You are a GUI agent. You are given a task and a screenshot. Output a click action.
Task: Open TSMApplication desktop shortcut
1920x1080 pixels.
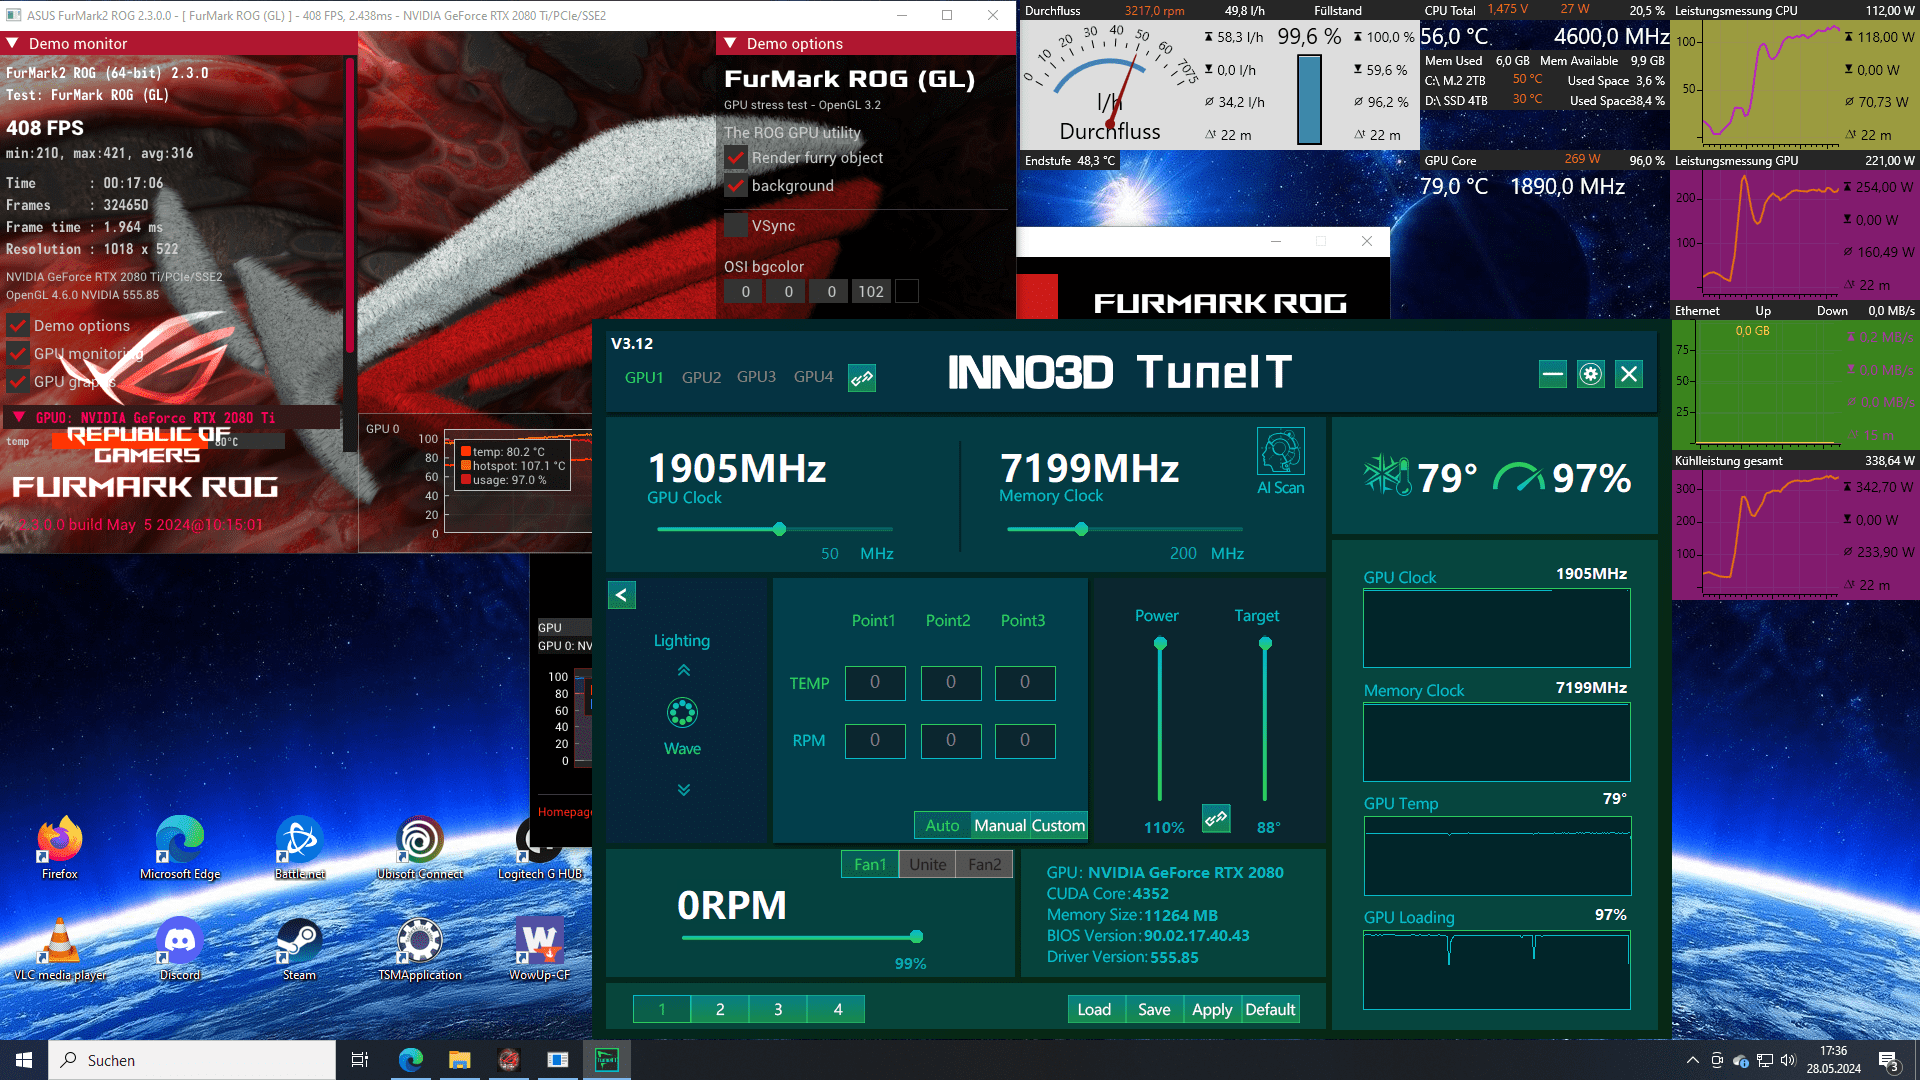(420, 950)
